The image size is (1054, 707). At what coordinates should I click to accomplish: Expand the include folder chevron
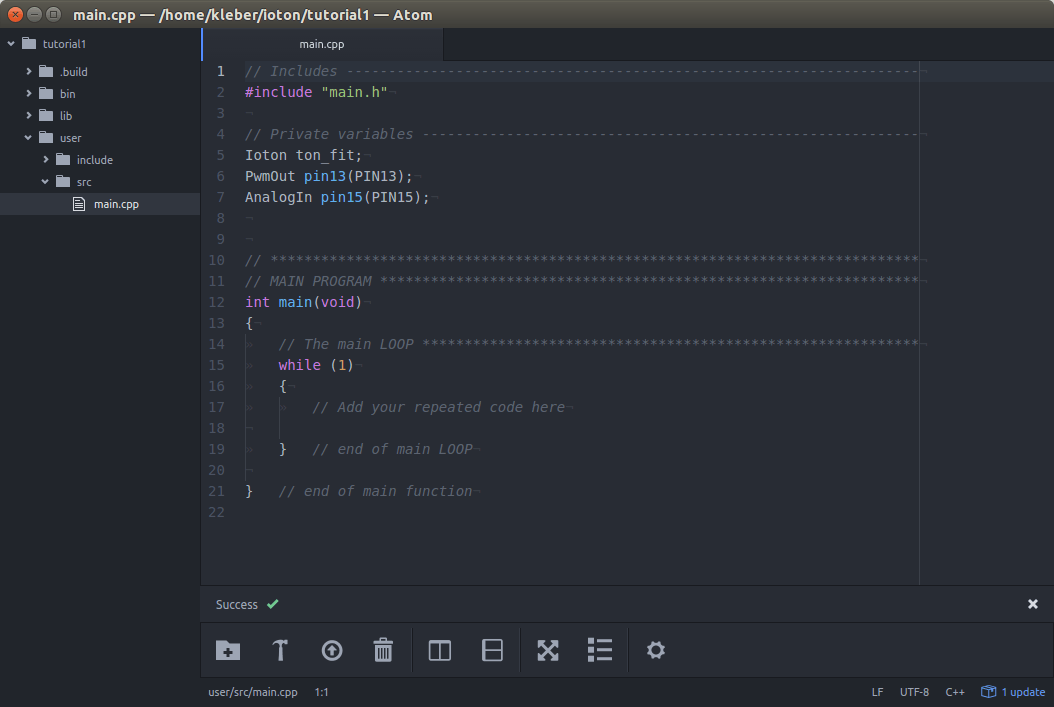click(45, 159)
